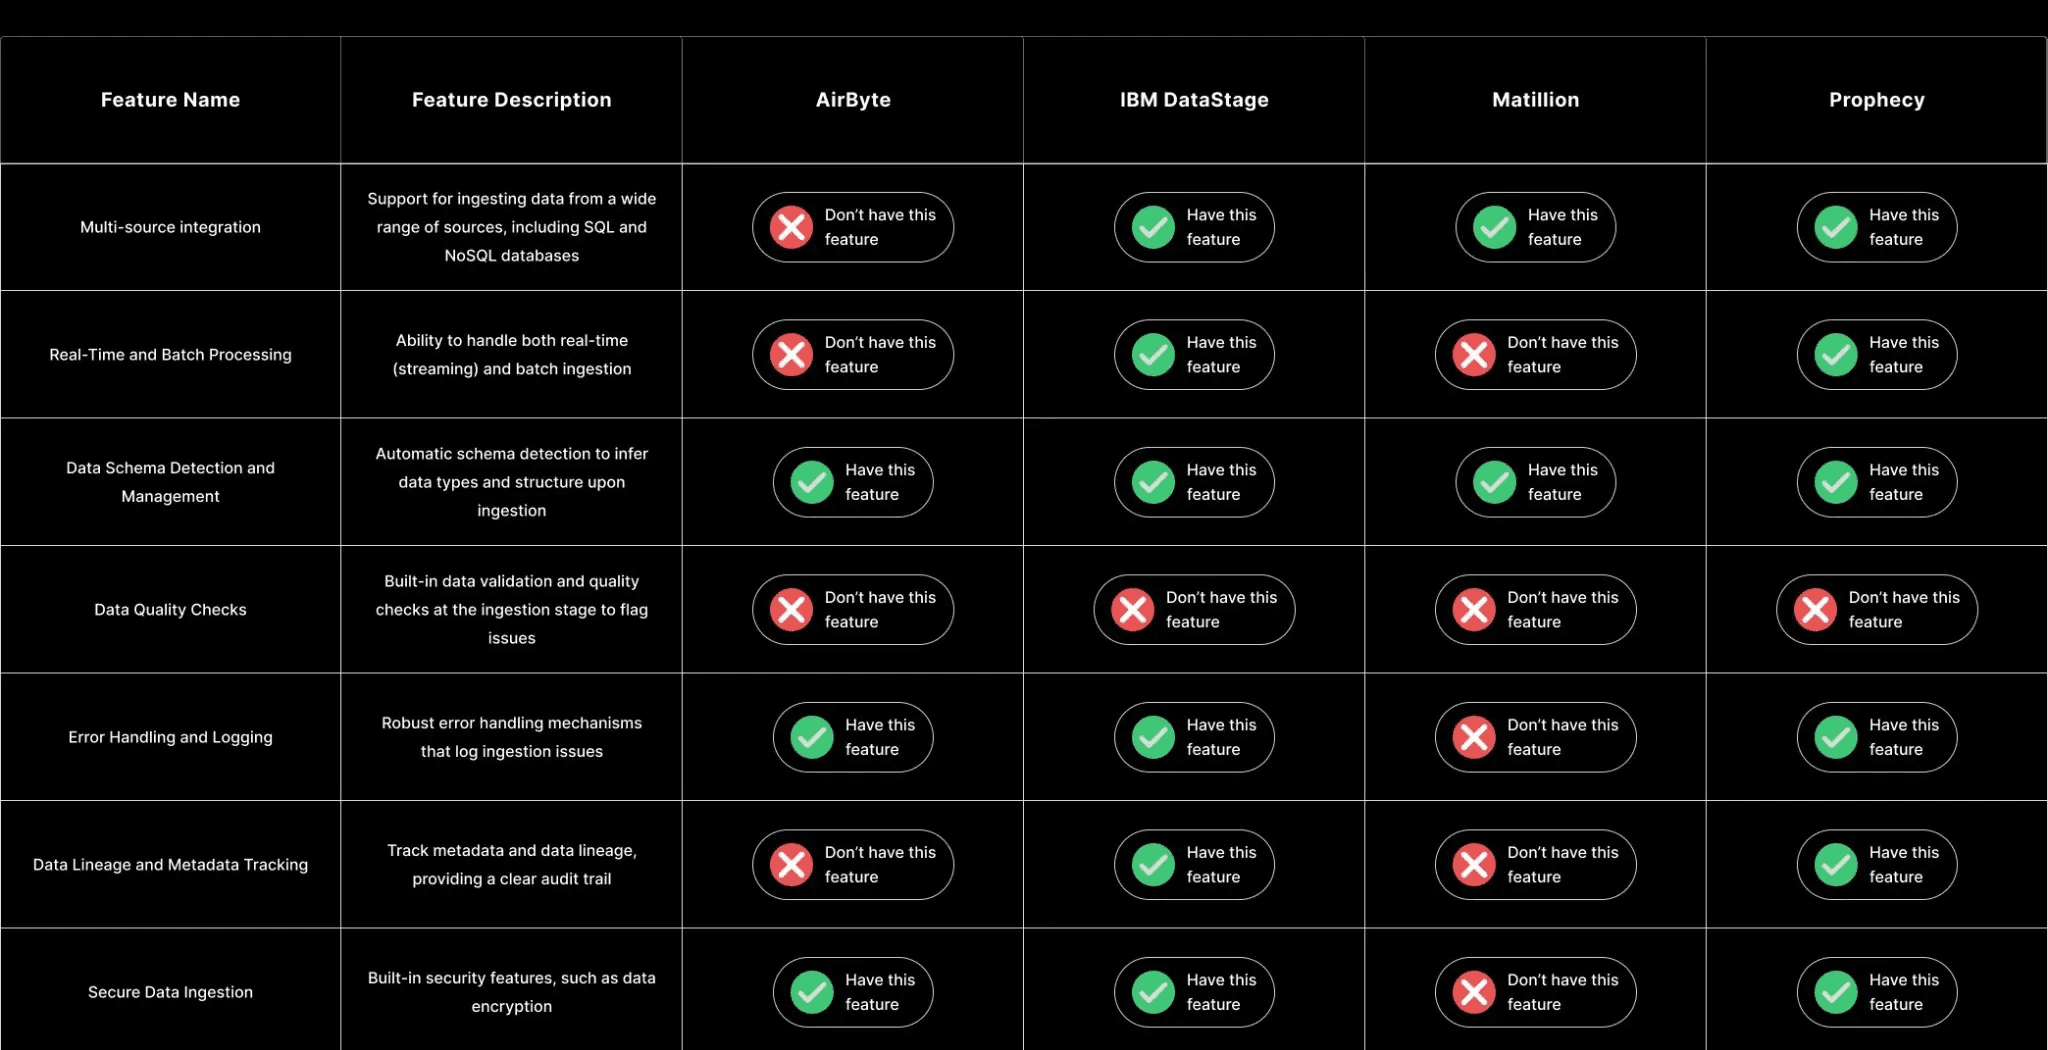The width and height of the screenshot is (2048, 1050).
Task: Click the red X for IBM DataStage Data Quality Checks
Action: [x=1193, y=609]
